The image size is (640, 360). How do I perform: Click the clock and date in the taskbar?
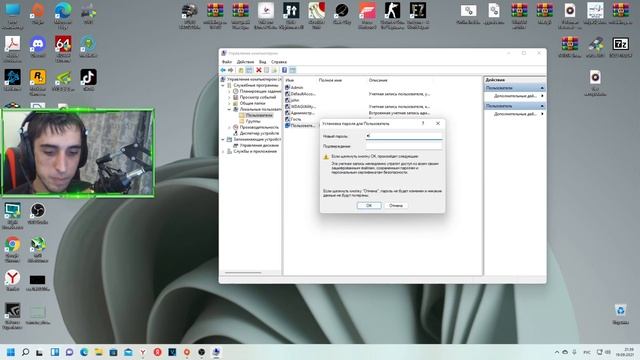[x=624, y=352]
